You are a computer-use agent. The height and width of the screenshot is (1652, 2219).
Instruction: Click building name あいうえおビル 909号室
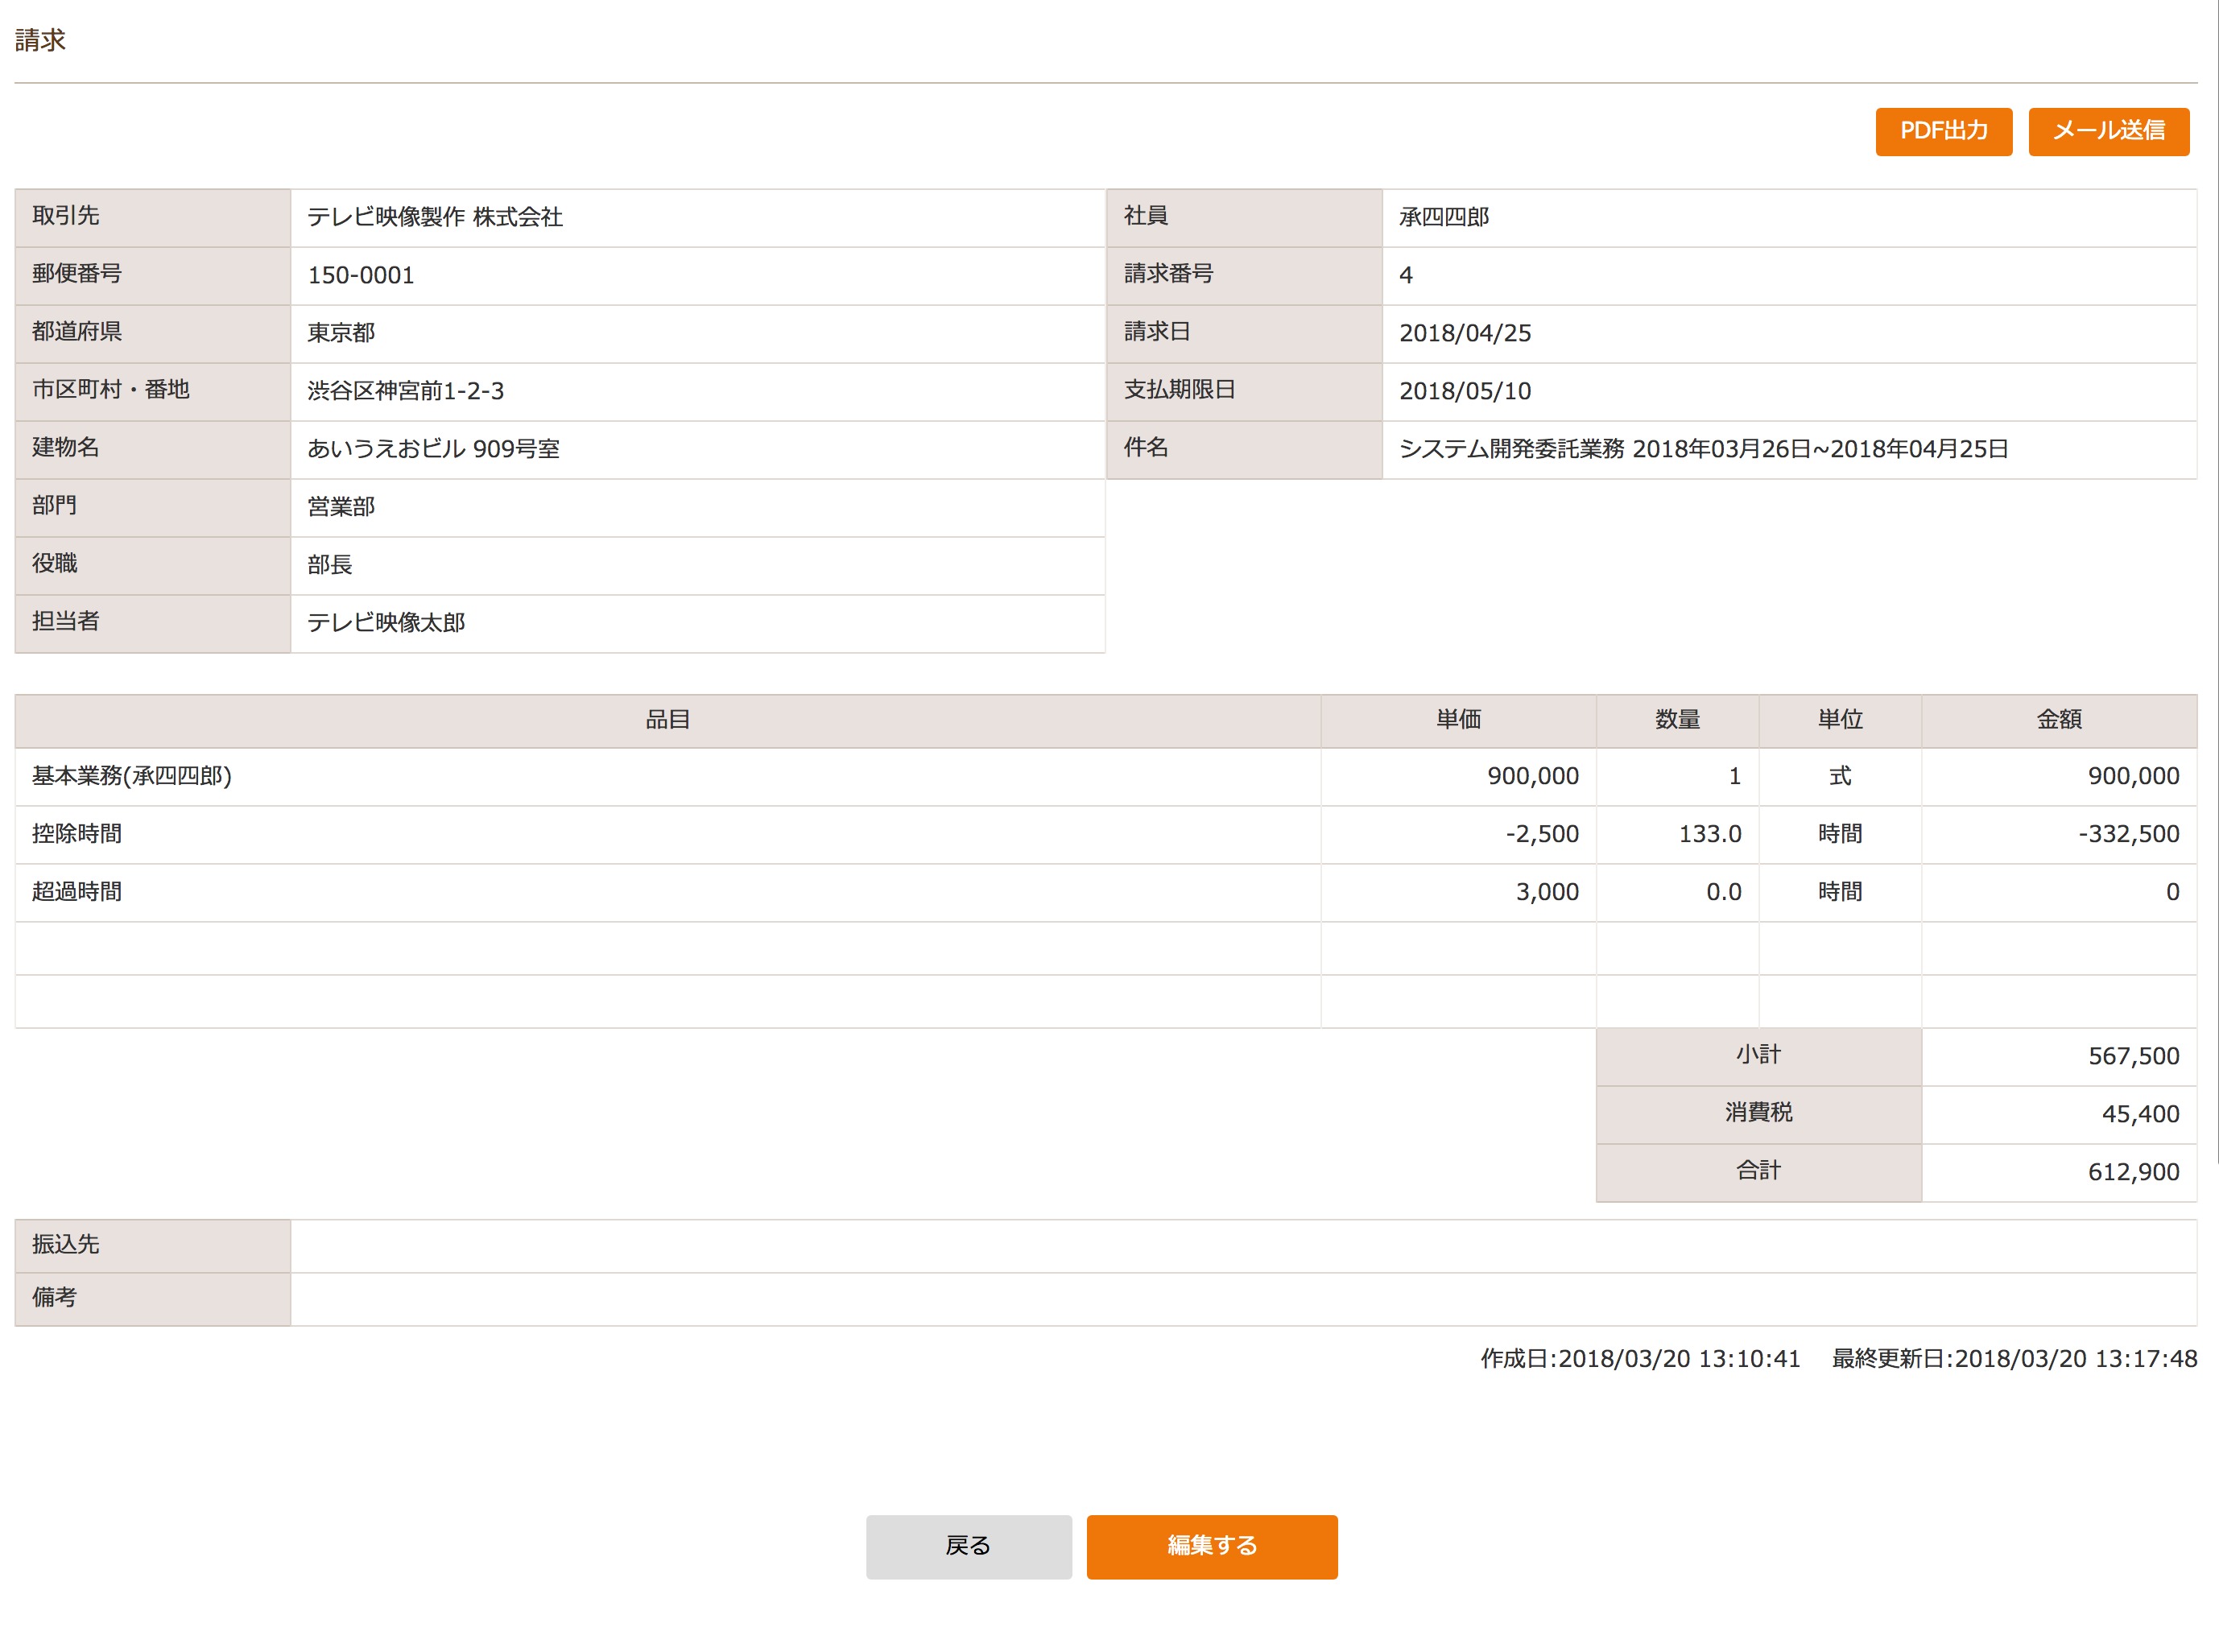point(433,449)
